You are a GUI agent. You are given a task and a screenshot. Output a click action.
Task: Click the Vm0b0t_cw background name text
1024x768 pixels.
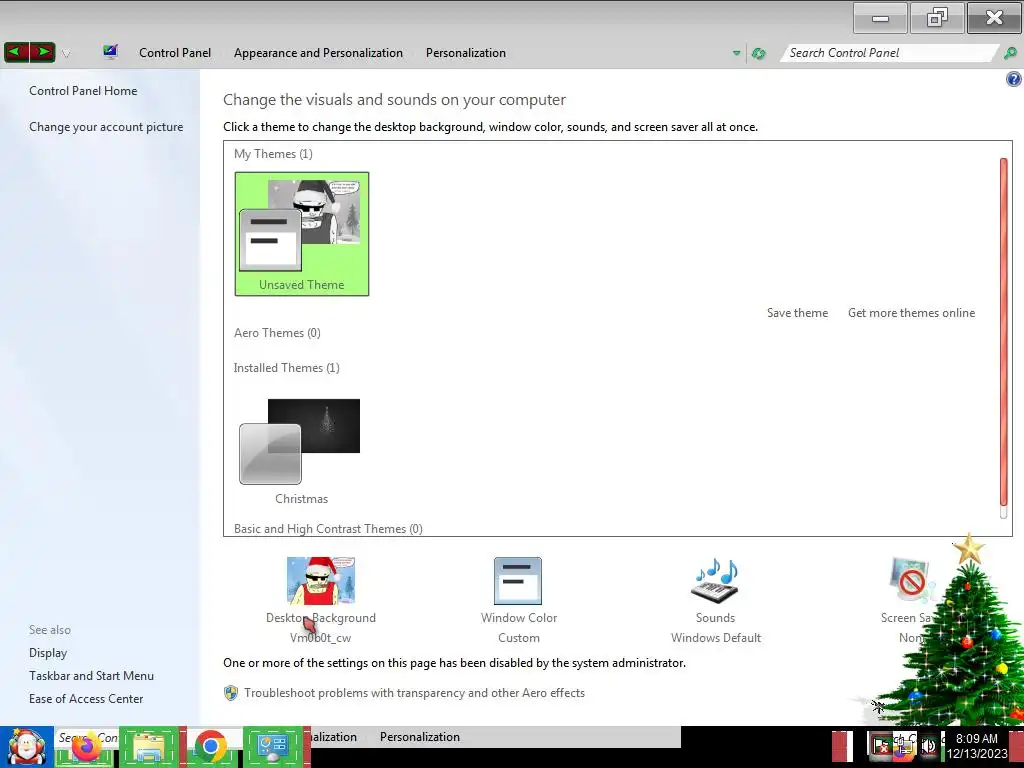coord(321,638)
